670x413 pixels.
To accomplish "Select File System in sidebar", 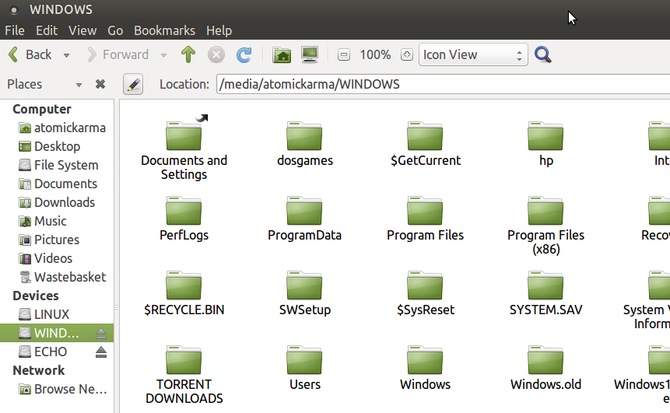I will 59,165.
